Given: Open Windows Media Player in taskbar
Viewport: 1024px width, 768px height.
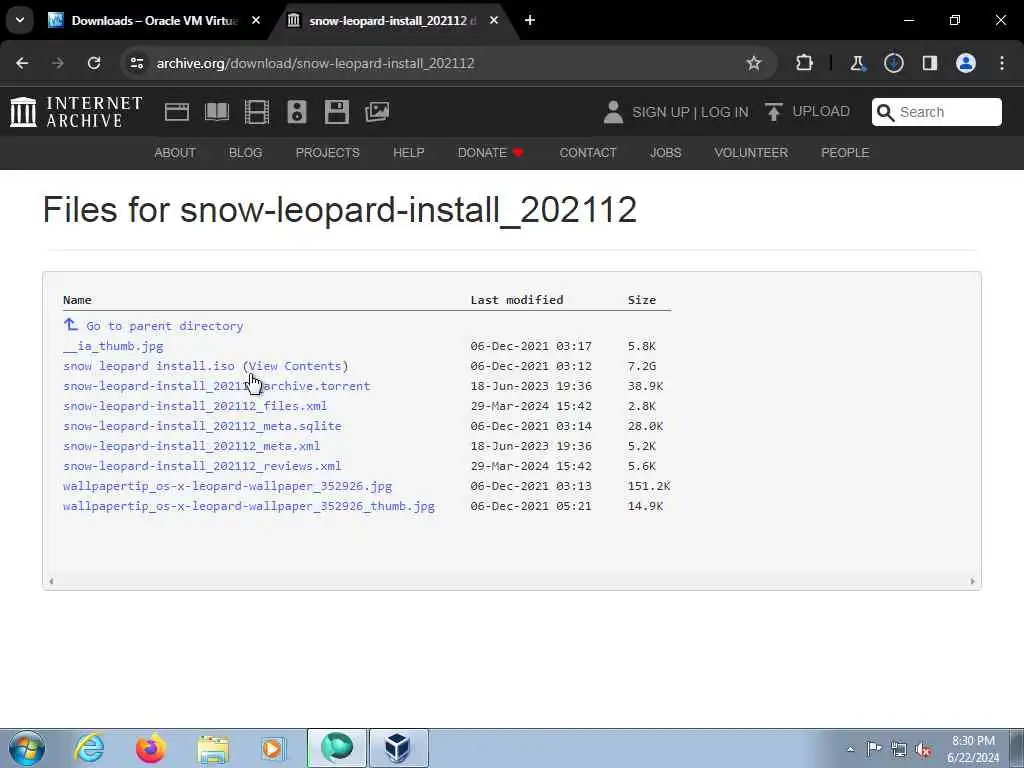Looking at the screenshot, I should pos(273,749).
